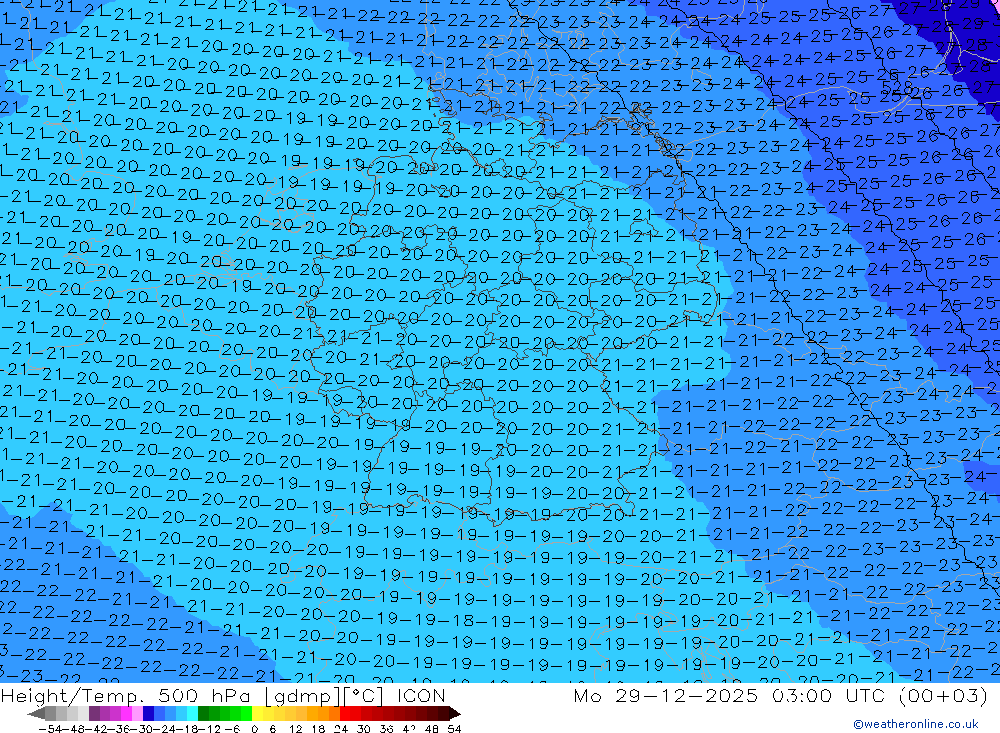
Task: Open the weatheronline.co.uk copyright link
Action: [916, 724]
